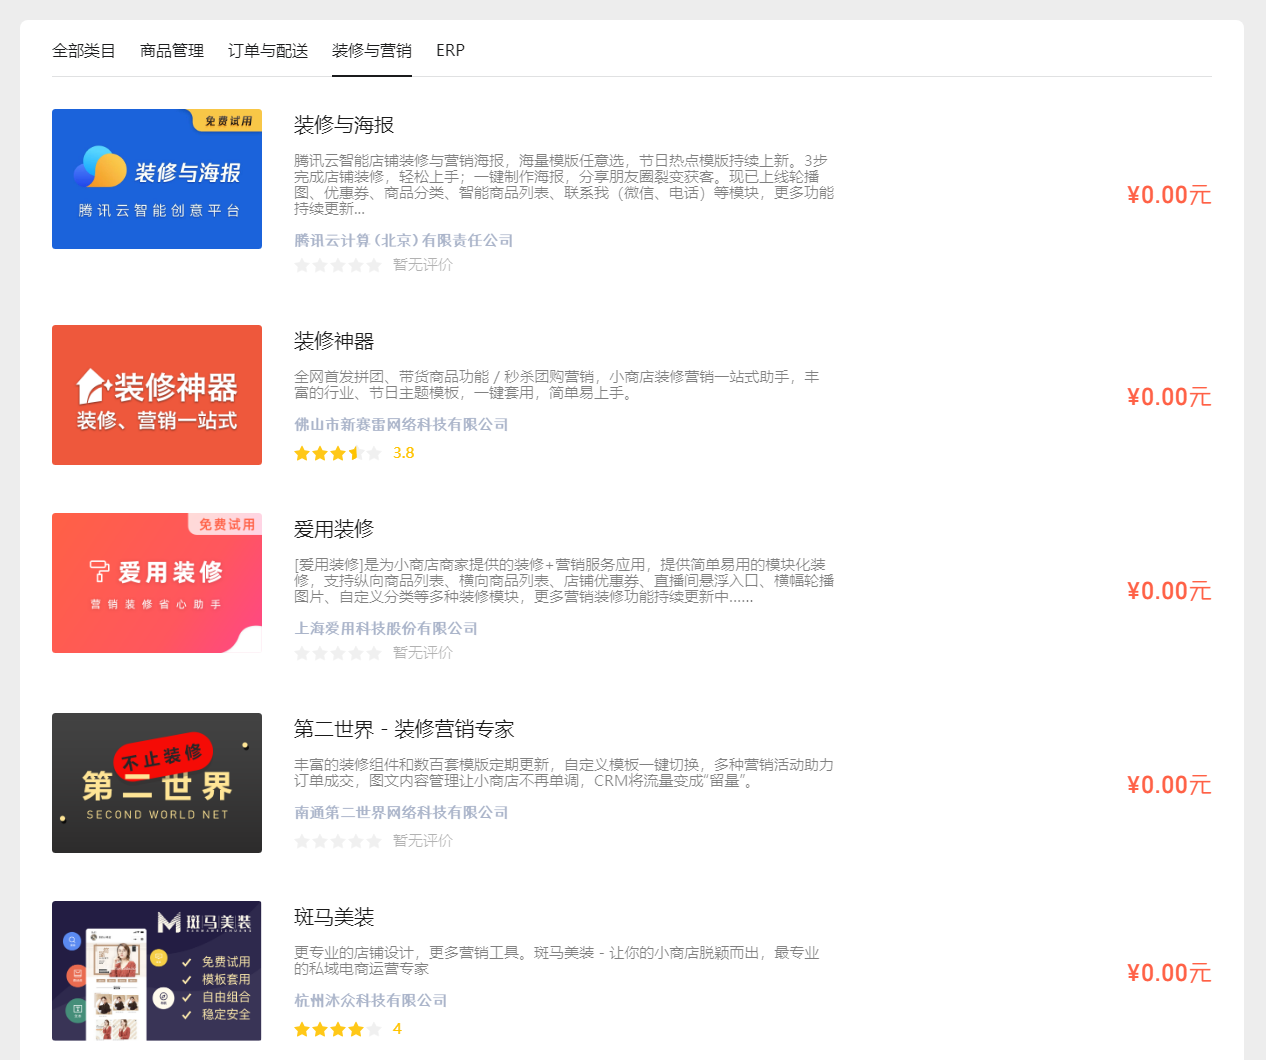
Task: Open the 商品管理 tab
Action: click(x=172, y=51)
